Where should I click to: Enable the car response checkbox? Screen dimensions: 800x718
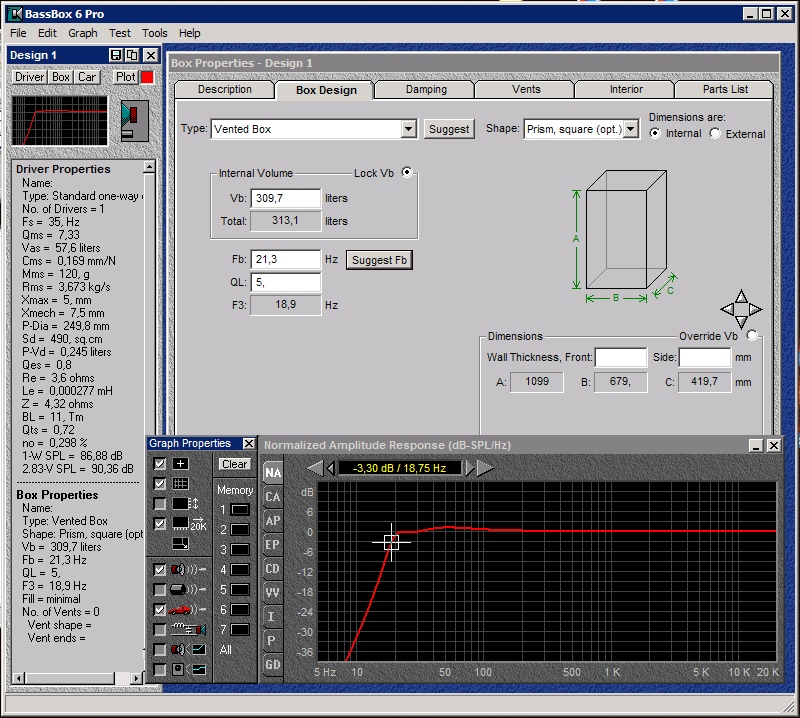tap(160, 609)
